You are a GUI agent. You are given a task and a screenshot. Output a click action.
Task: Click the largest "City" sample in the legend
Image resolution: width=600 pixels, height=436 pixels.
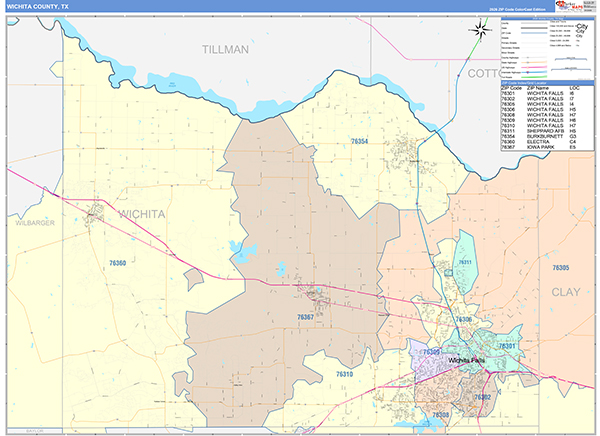click(582, 26)
